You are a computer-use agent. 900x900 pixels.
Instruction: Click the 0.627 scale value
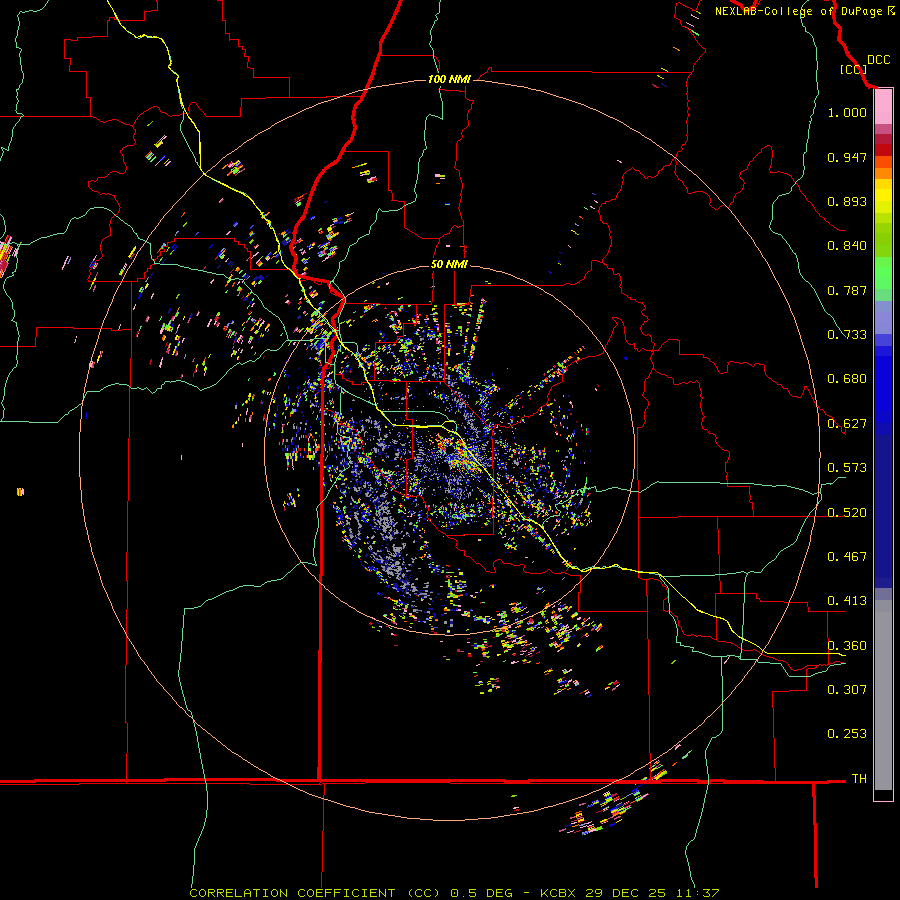pos(847,424)
